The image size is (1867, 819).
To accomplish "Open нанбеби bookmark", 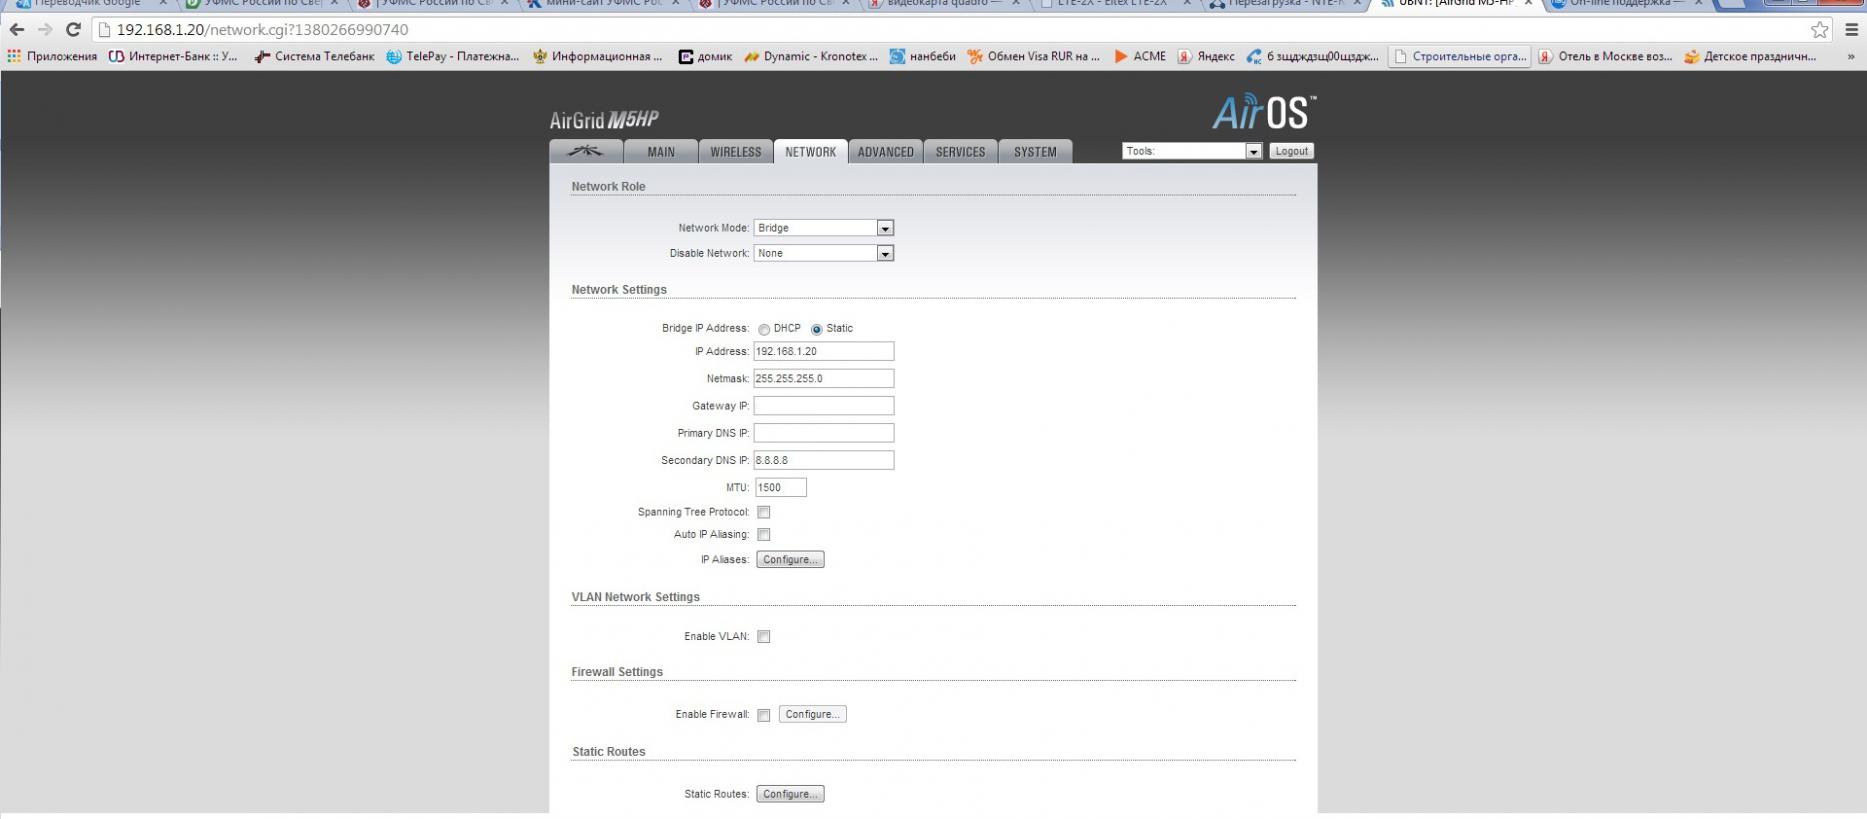I will pyautogui.click(x=922, y=56).
